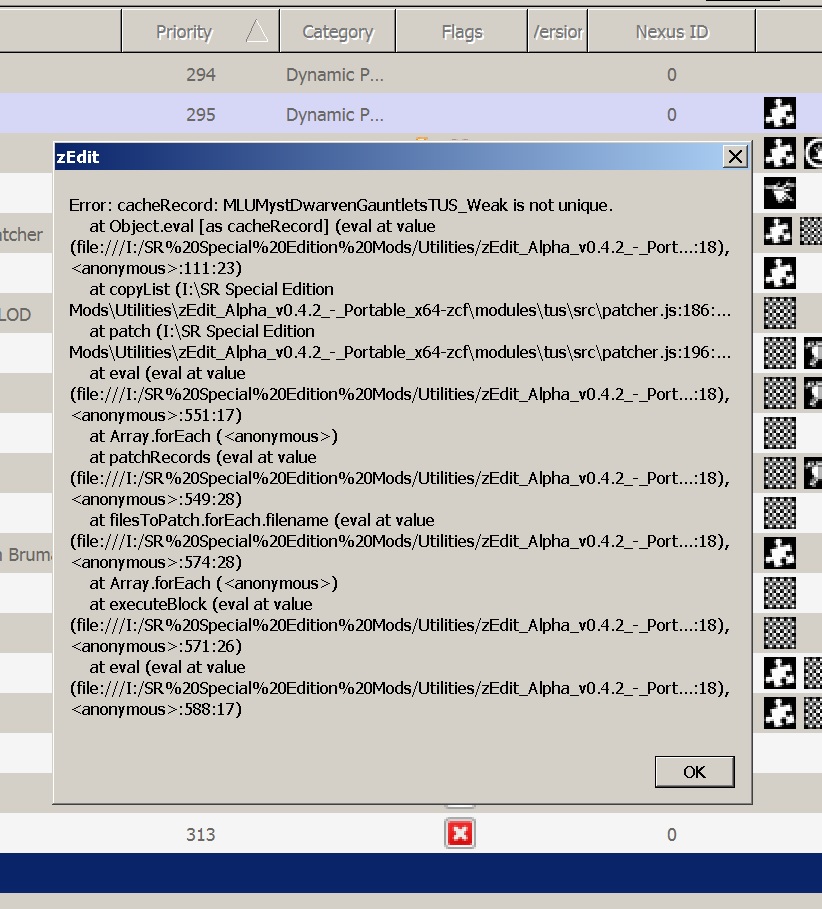
Task: Select the mod row with priority 295
Action: point(411,114)
